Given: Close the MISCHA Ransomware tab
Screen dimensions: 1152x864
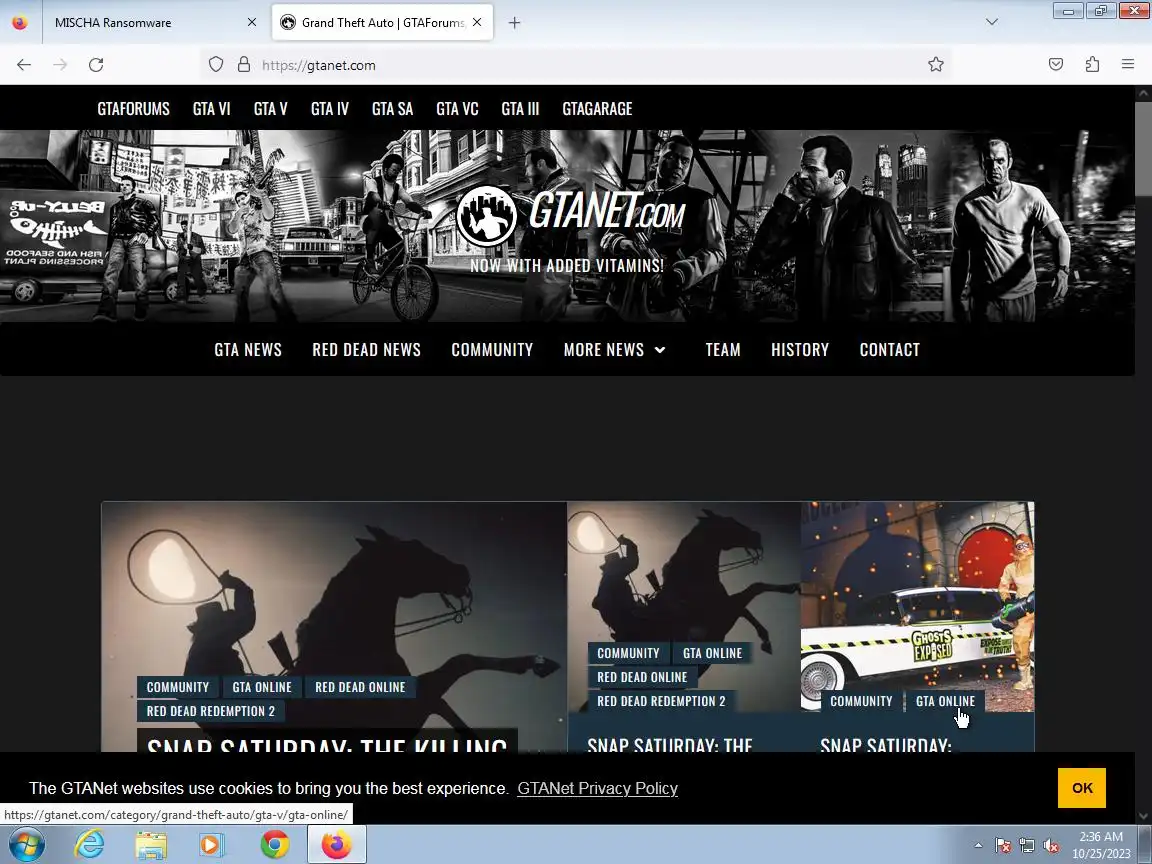Looking at the screenshot, I should pyautogui.click(x=252, y=22).
